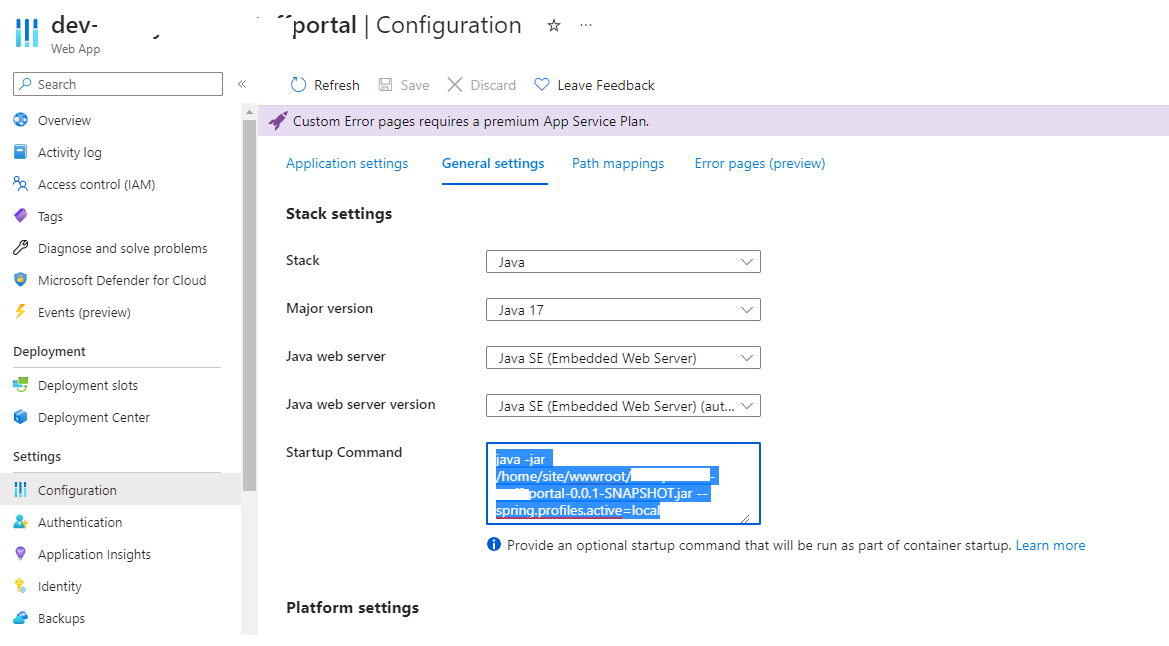
Task: Click the Refresh circular arrow icon
Action: click(x=298, y=85)
